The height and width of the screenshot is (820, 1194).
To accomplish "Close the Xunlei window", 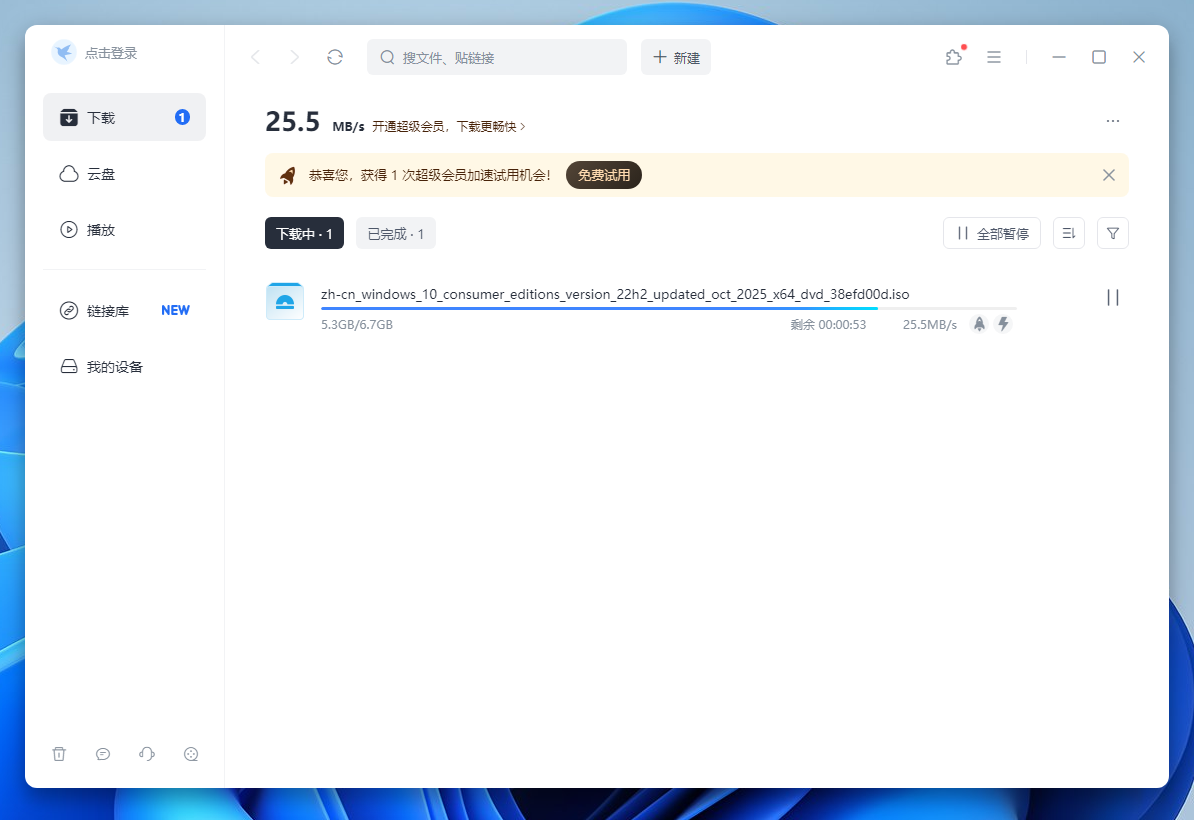I will [1138, 57].
